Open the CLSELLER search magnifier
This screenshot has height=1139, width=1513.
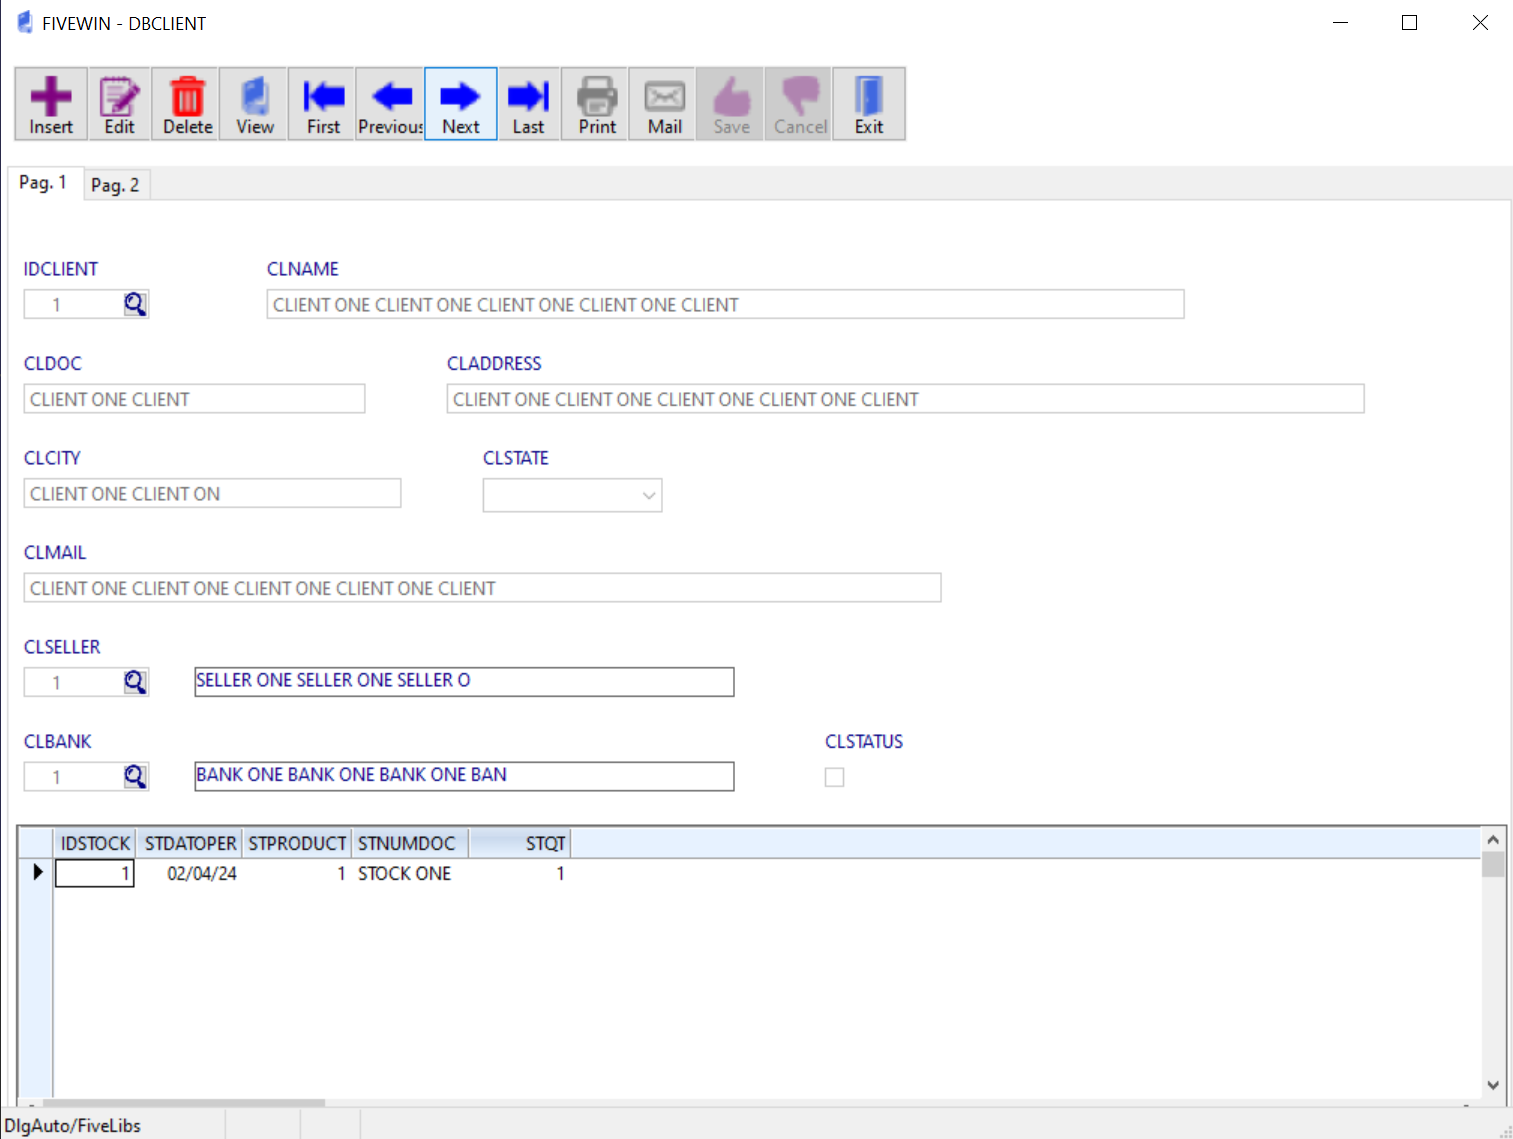coord(135,682)
